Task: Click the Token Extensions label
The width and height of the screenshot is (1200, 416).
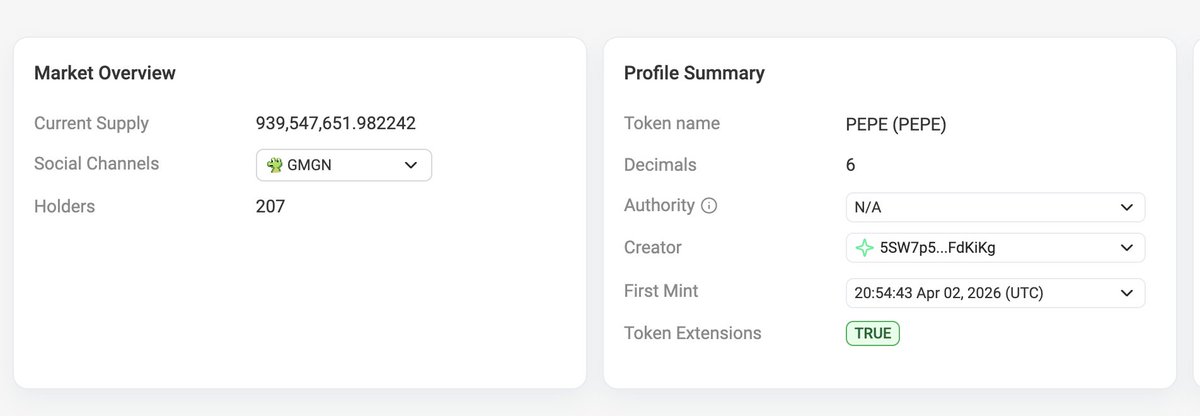Action: 692,333
